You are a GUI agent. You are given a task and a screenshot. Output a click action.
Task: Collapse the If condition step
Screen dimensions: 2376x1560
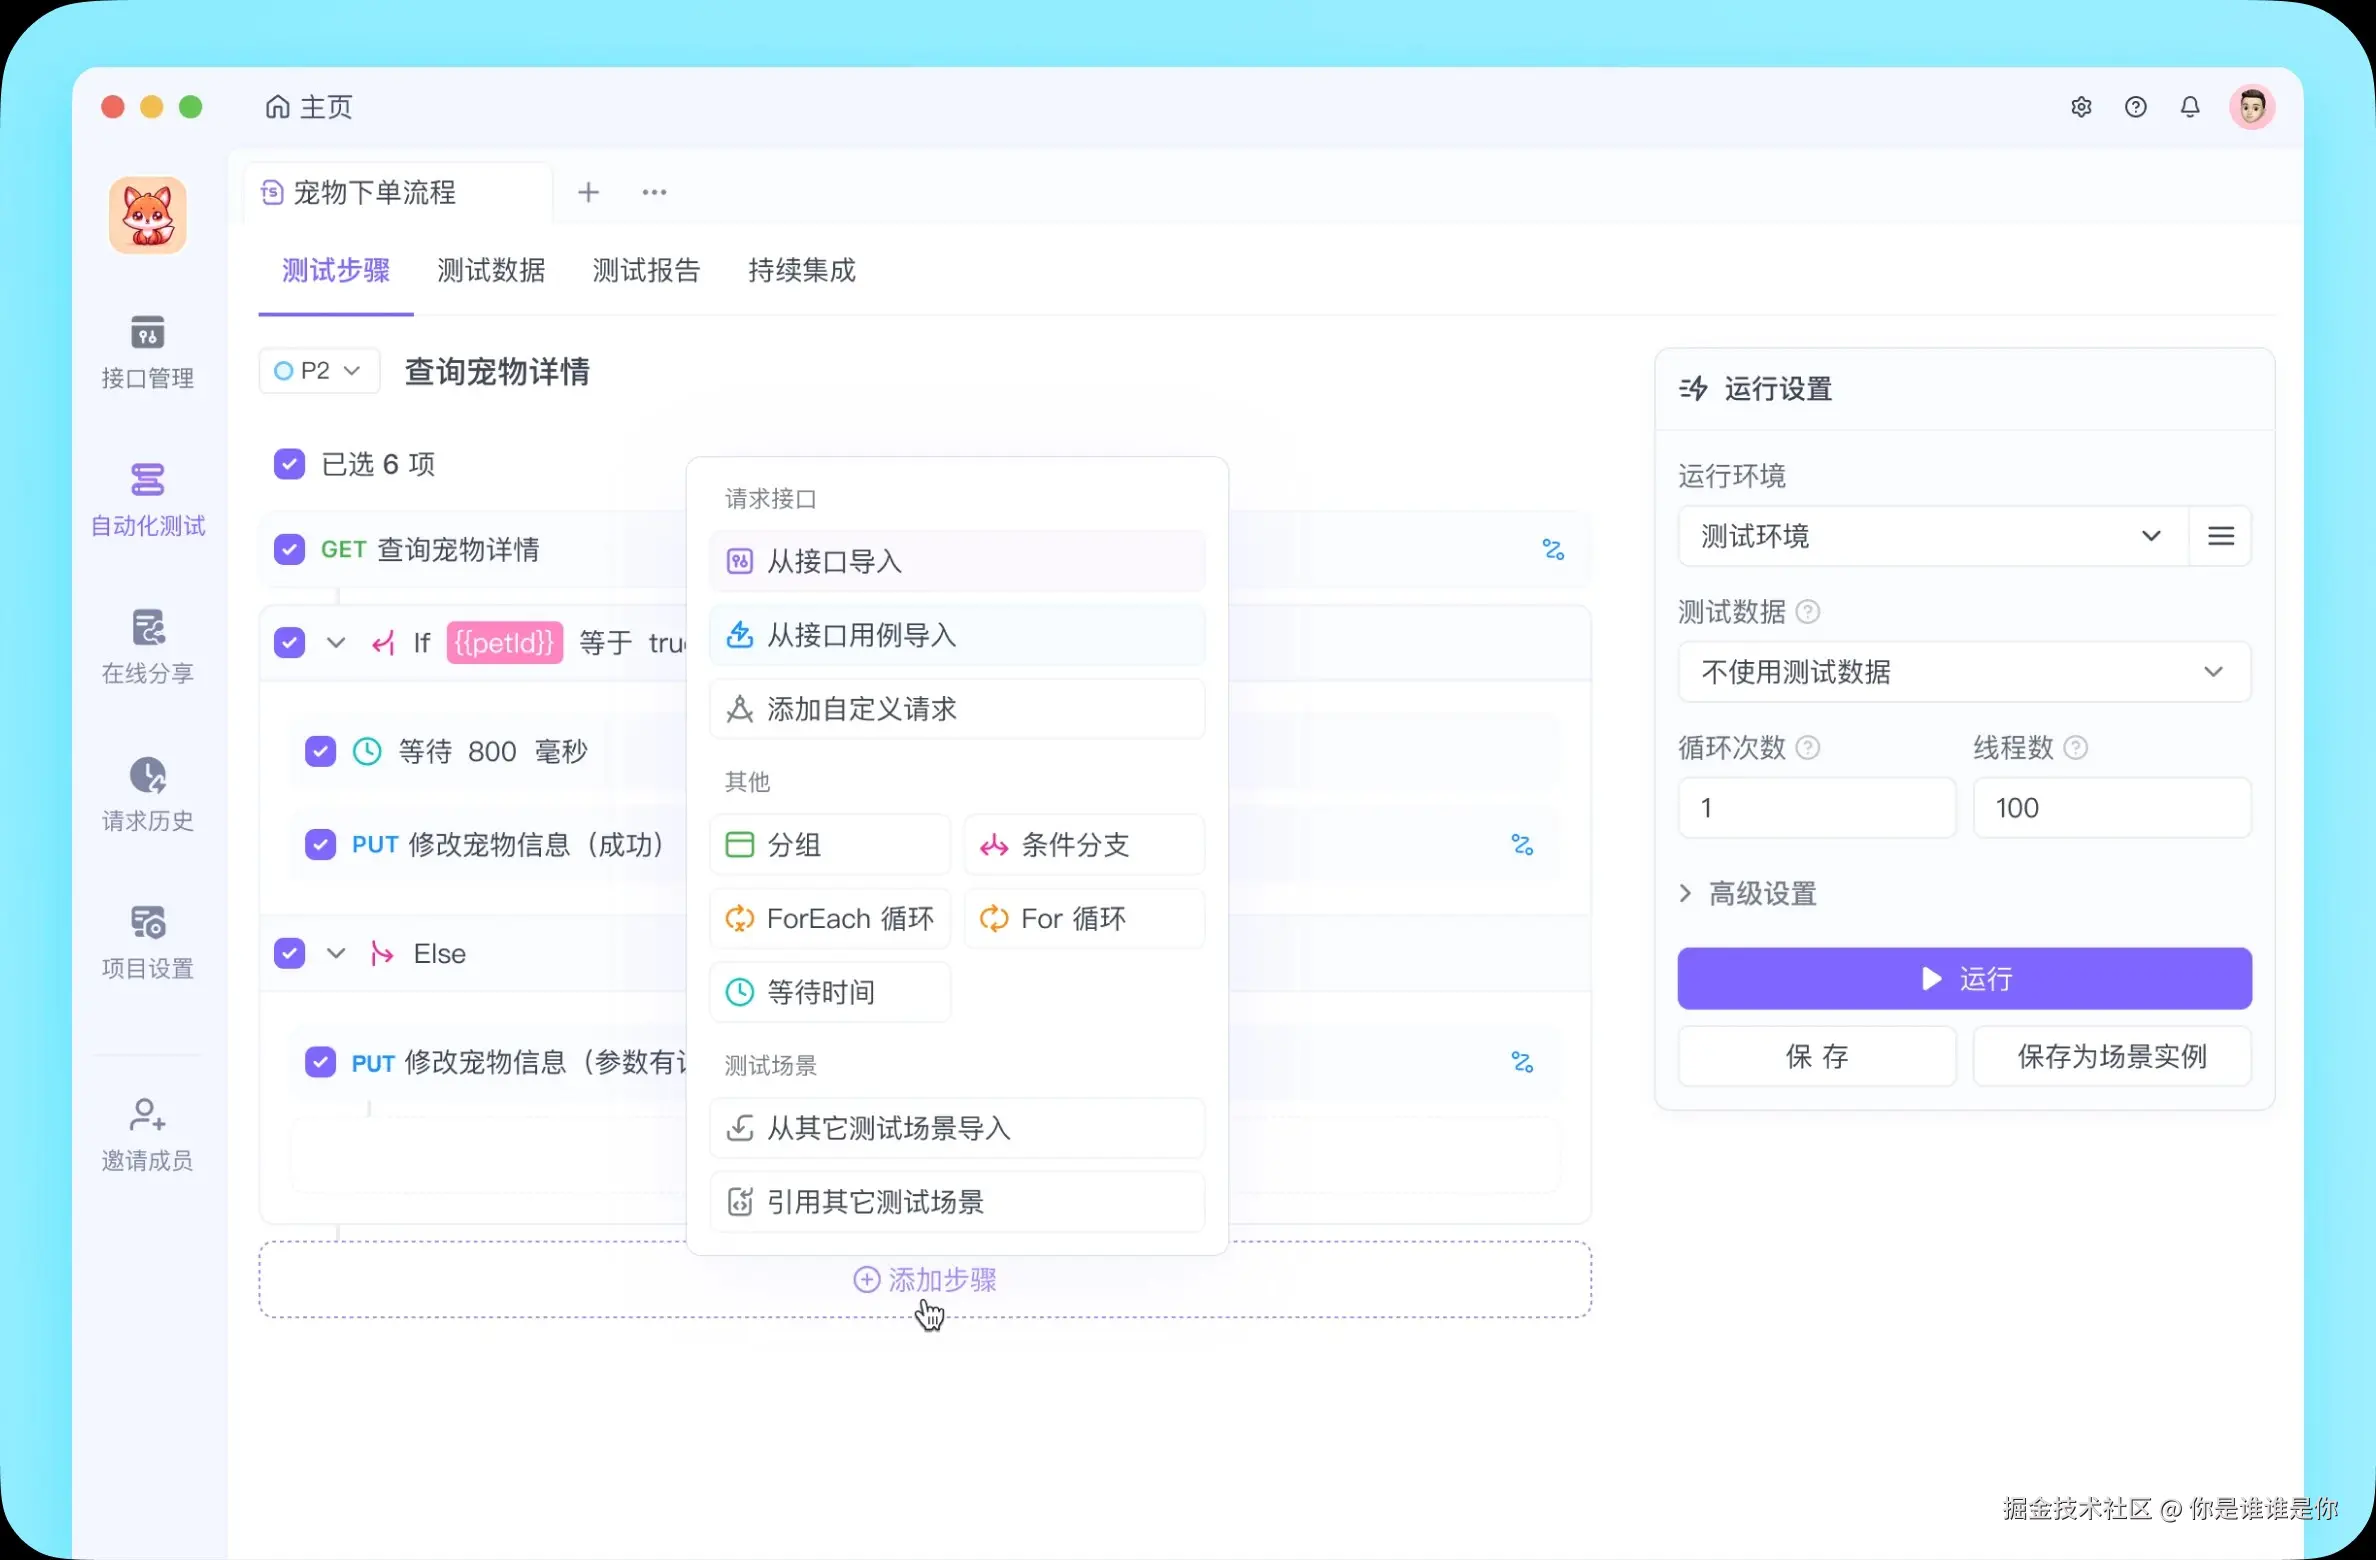click(x=336, y=643)
